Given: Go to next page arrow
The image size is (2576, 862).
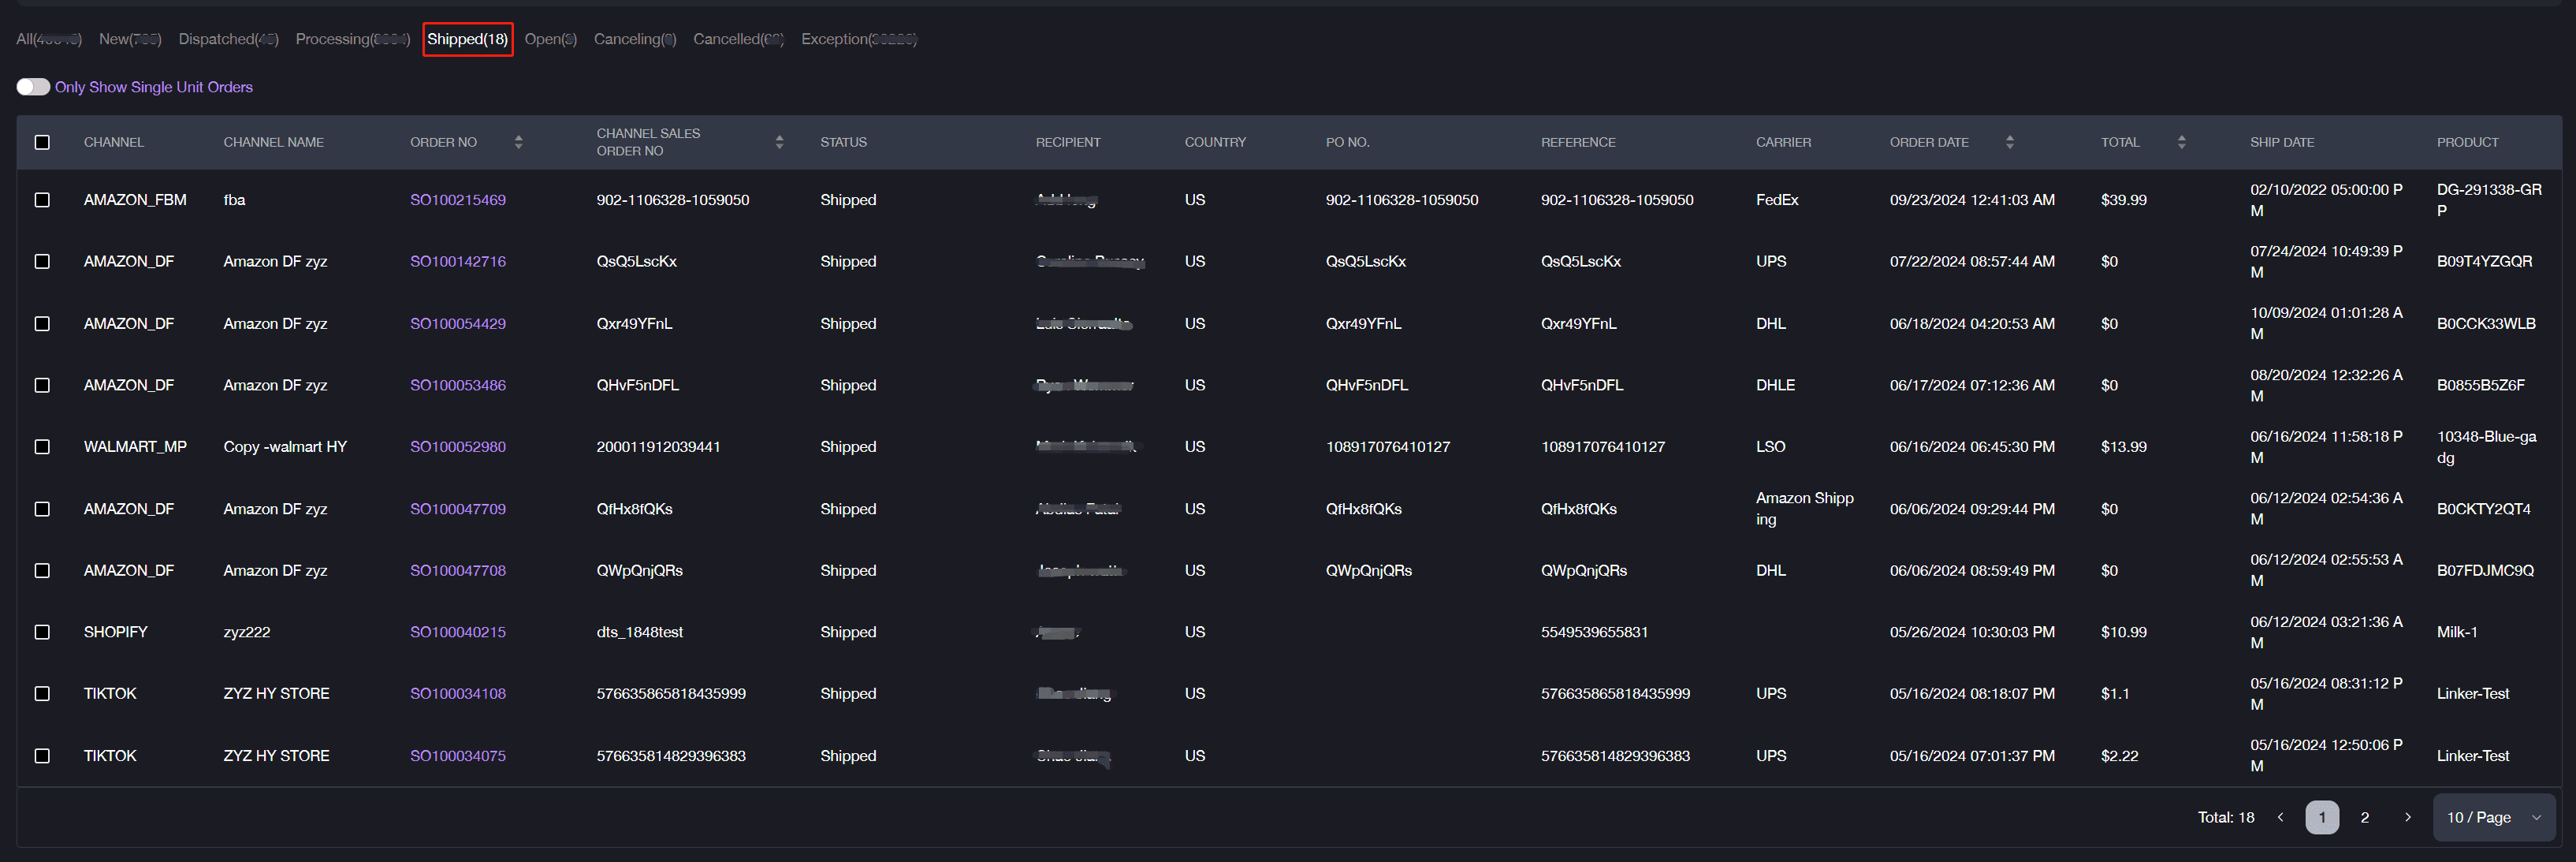Looking at the screenshot, I should point(2407,817).
